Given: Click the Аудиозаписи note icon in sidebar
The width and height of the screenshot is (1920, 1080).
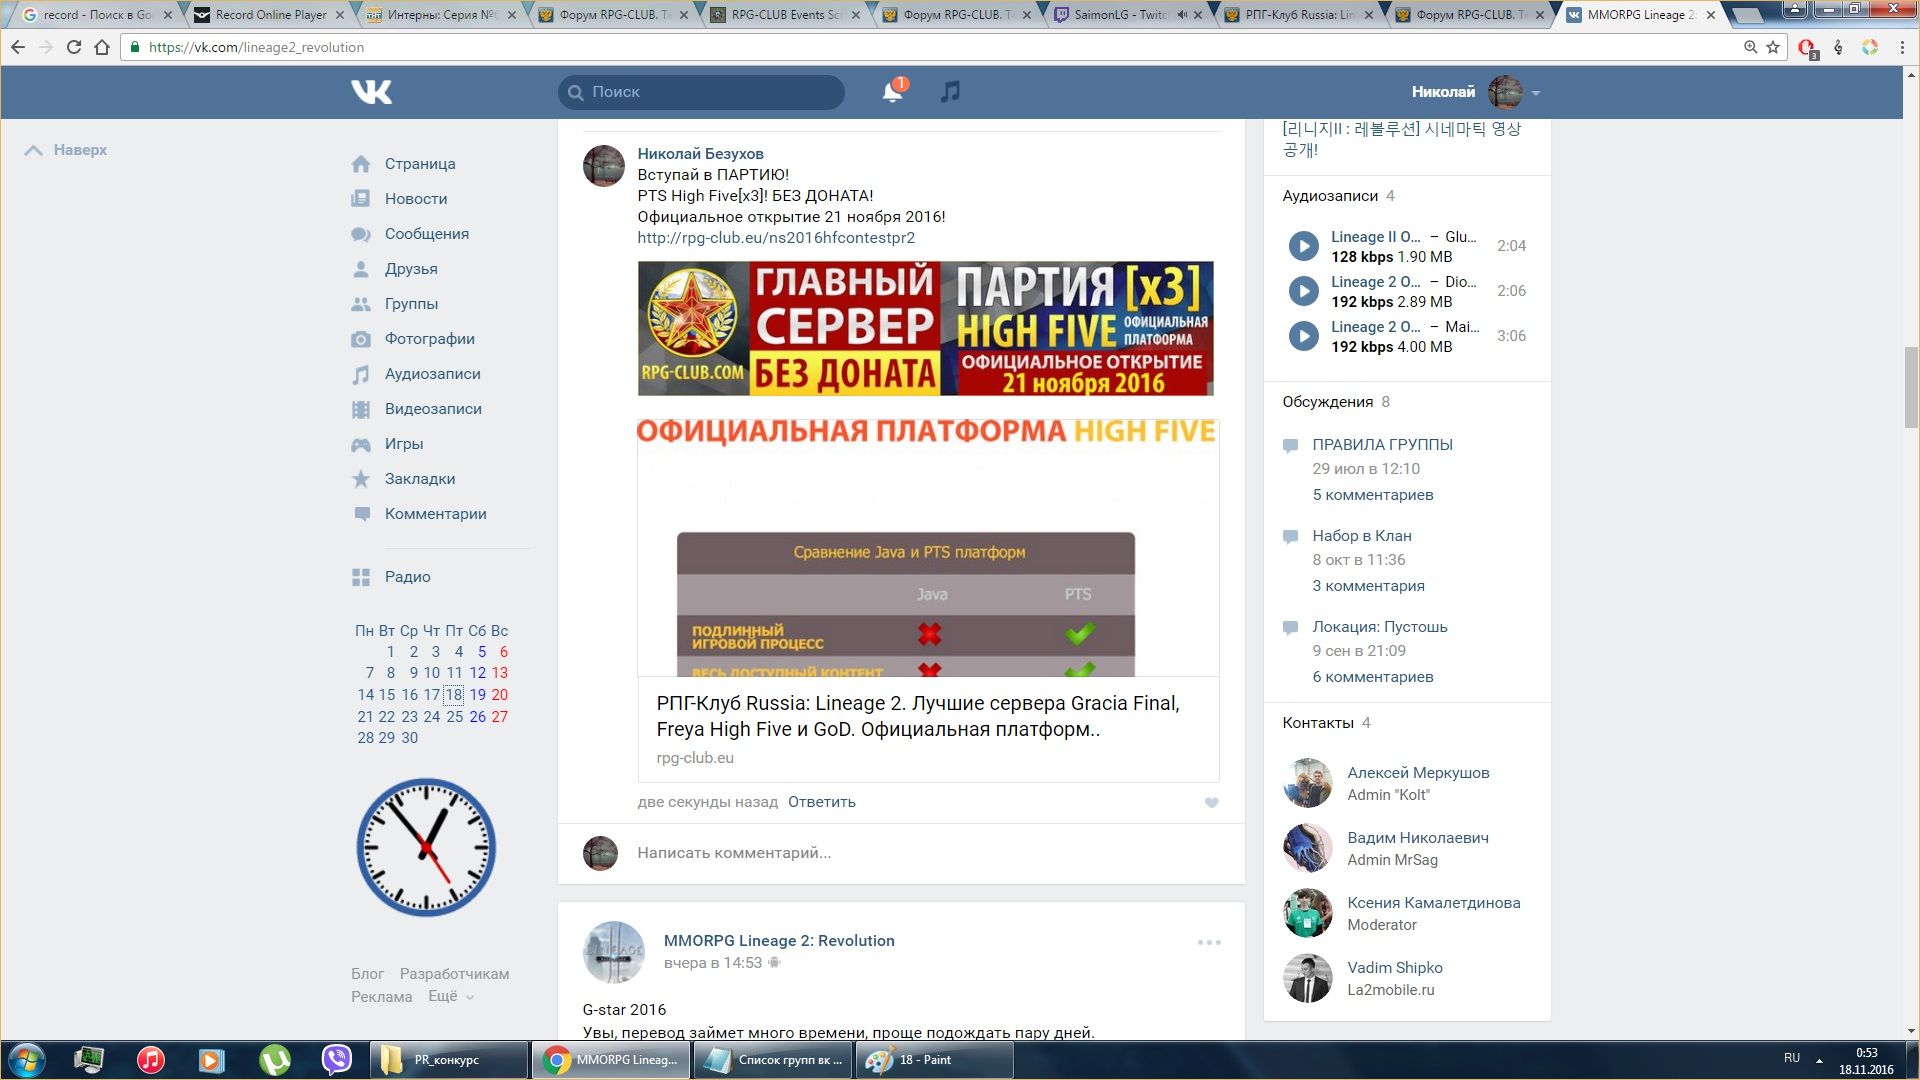Looking at the screenshot, I should (x=361, y=374).
